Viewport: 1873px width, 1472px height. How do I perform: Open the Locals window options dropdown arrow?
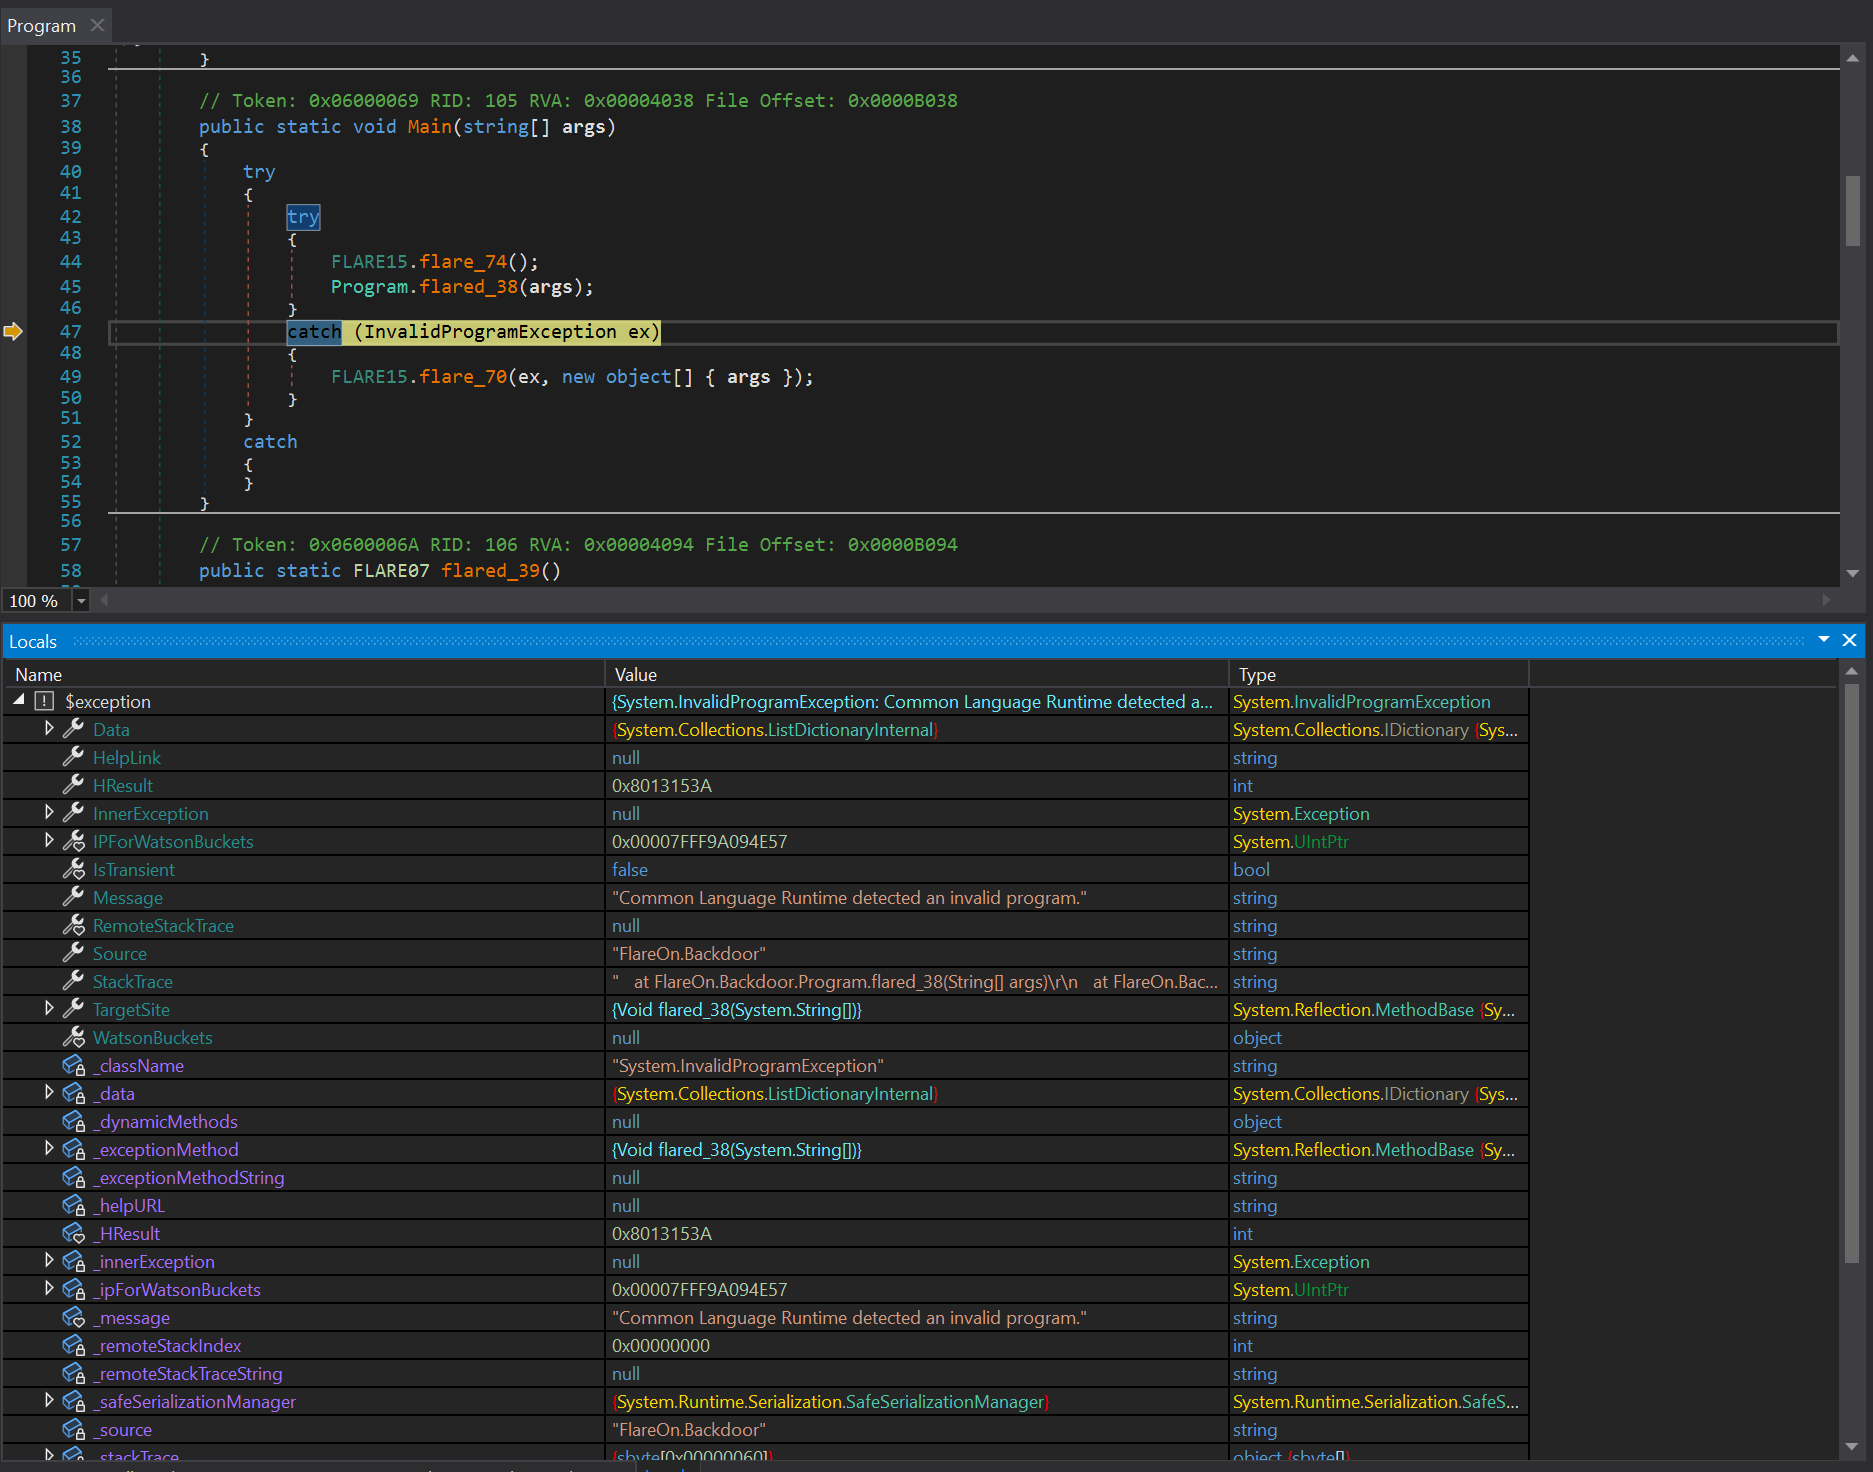click(x=1823, y=640)
